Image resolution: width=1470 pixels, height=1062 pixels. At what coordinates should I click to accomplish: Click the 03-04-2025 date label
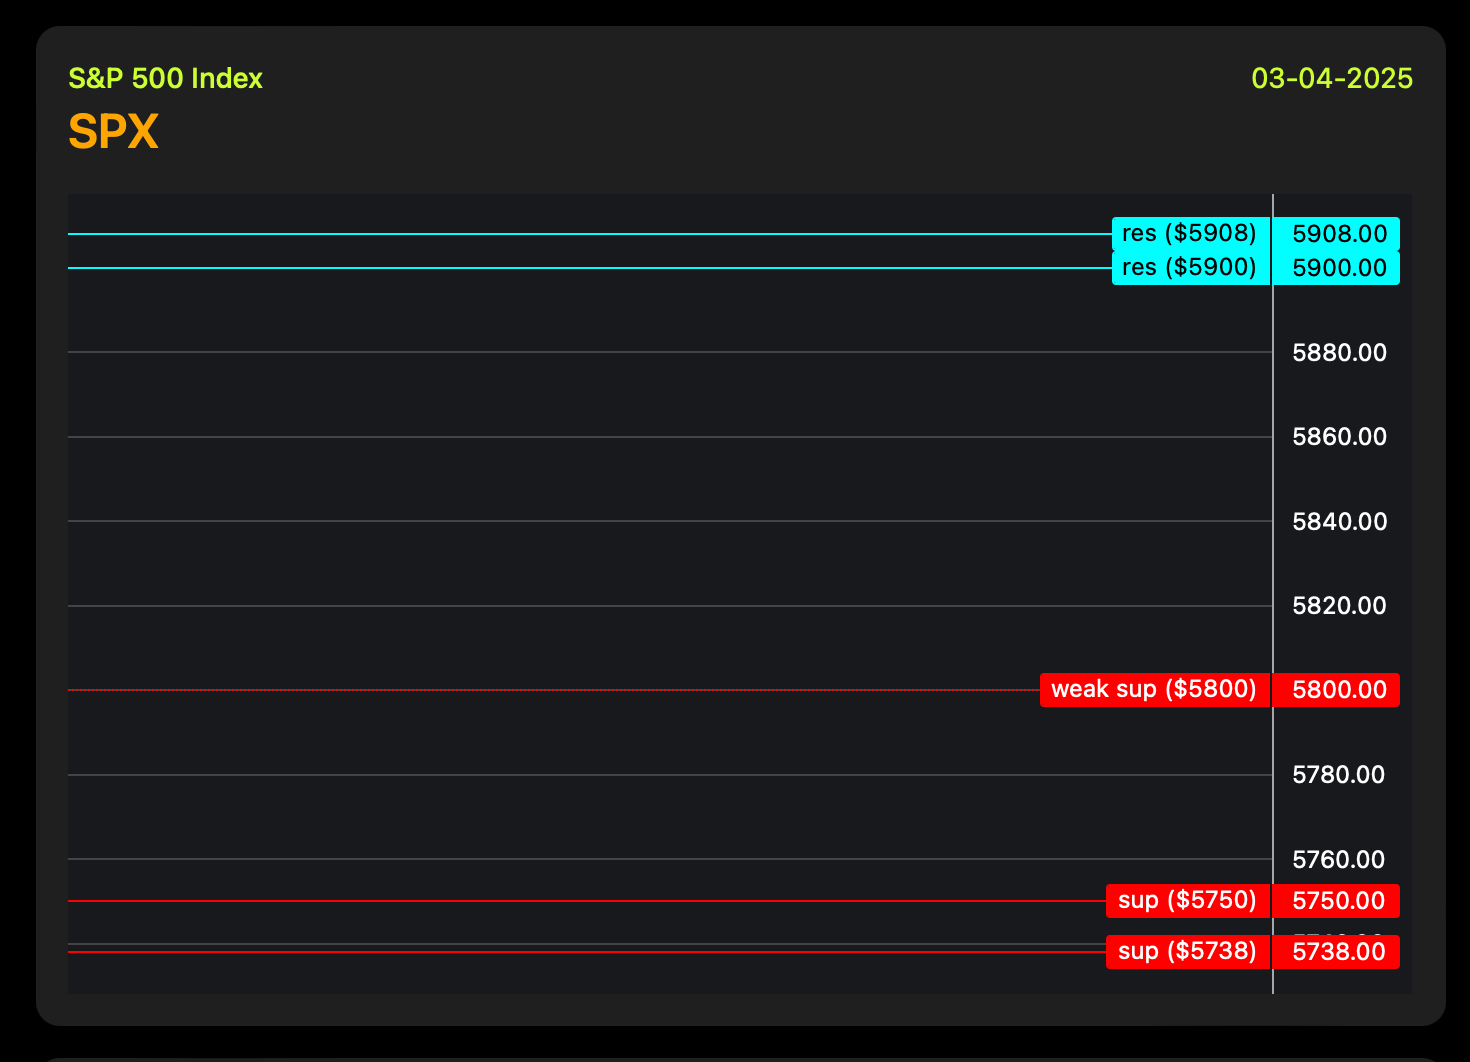point(1332,79)
